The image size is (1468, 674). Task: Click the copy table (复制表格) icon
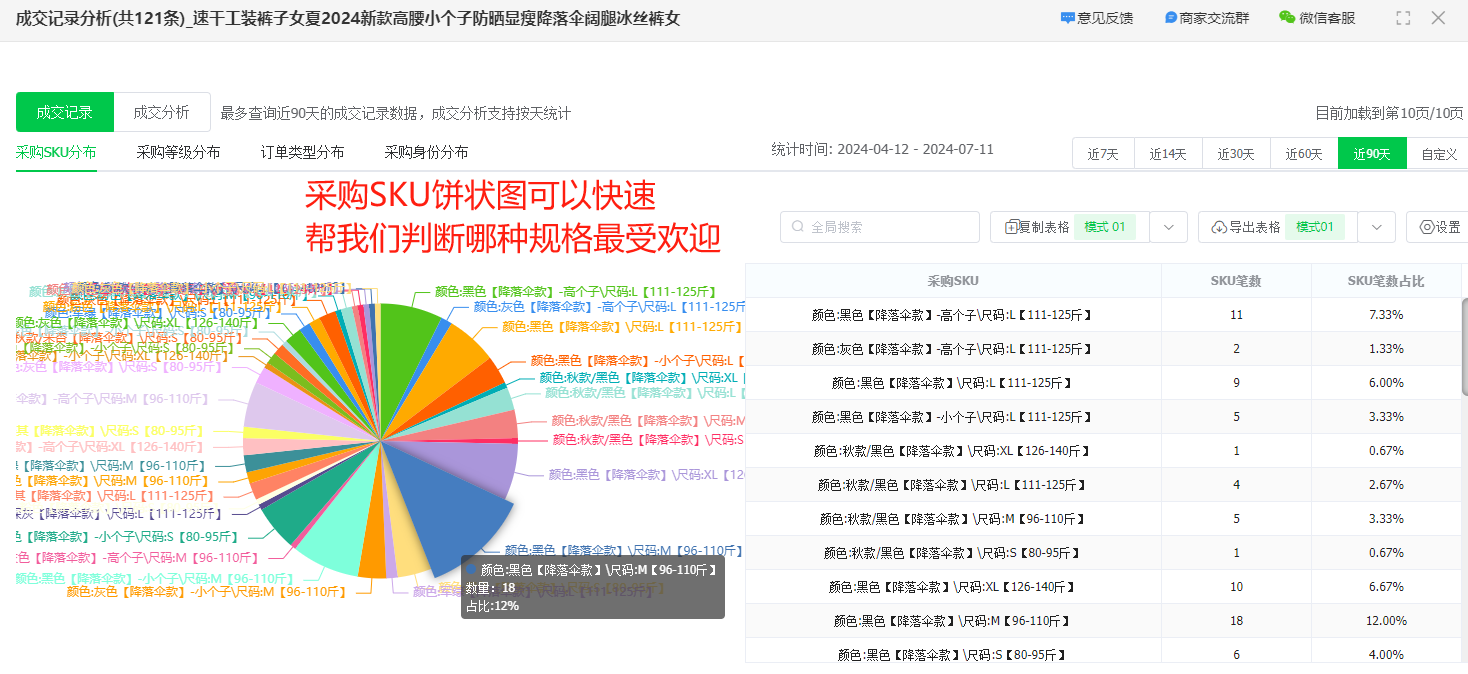1038,227
